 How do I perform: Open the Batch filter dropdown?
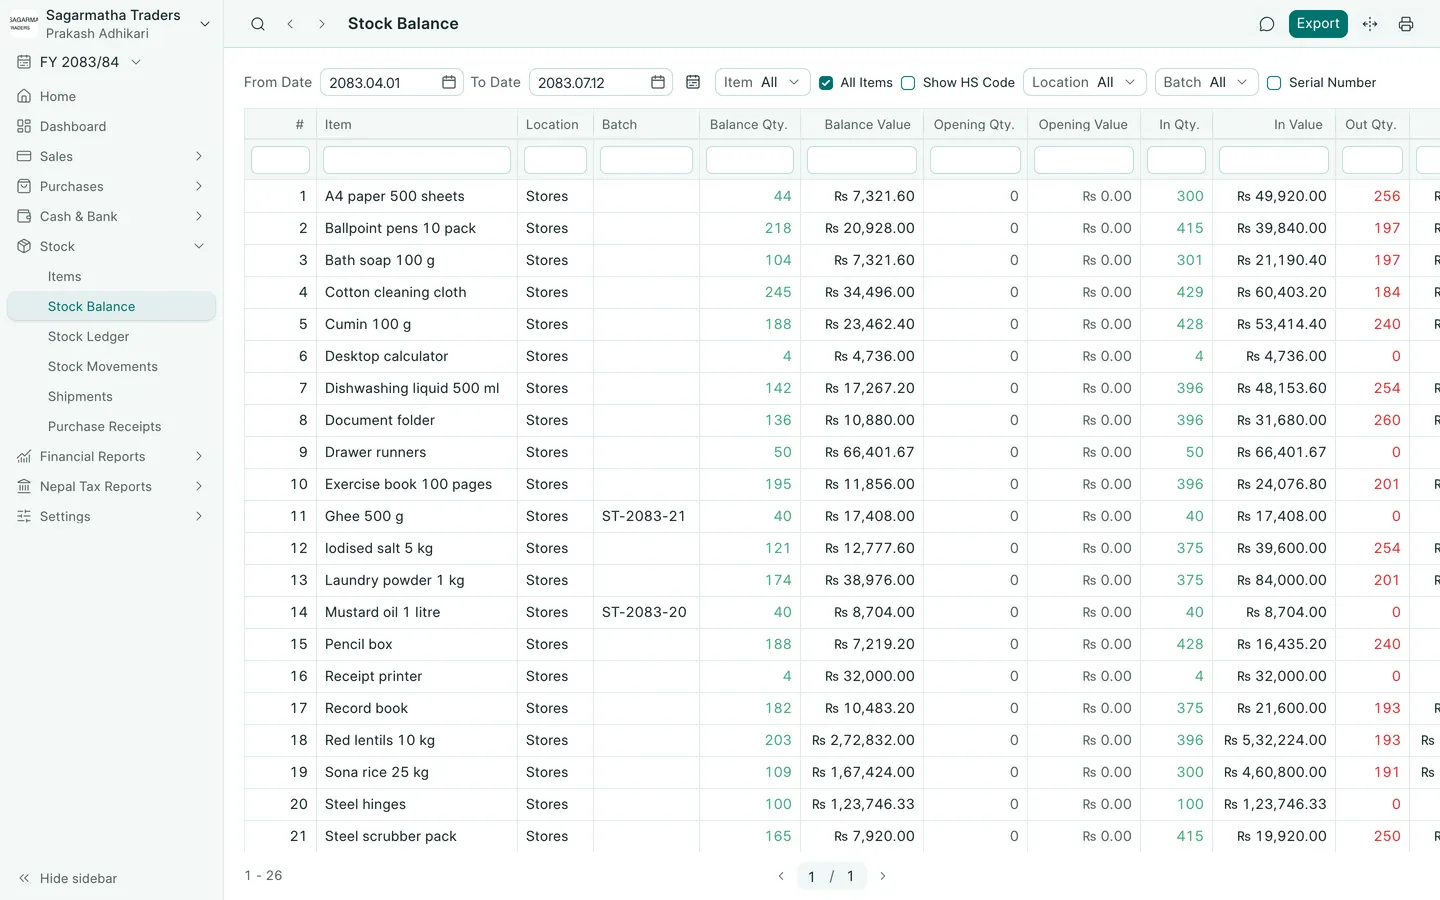[x=1206, y=82]
